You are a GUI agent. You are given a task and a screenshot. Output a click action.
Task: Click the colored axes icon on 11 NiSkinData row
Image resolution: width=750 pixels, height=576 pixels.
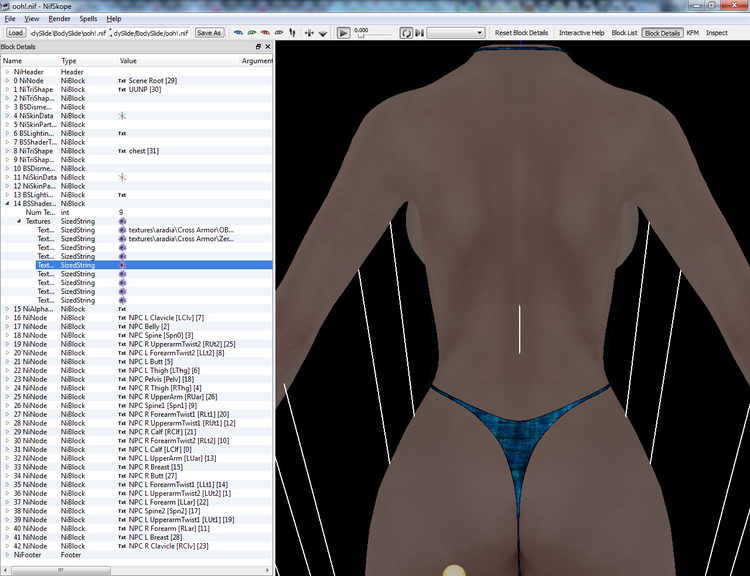click(122, 177)
